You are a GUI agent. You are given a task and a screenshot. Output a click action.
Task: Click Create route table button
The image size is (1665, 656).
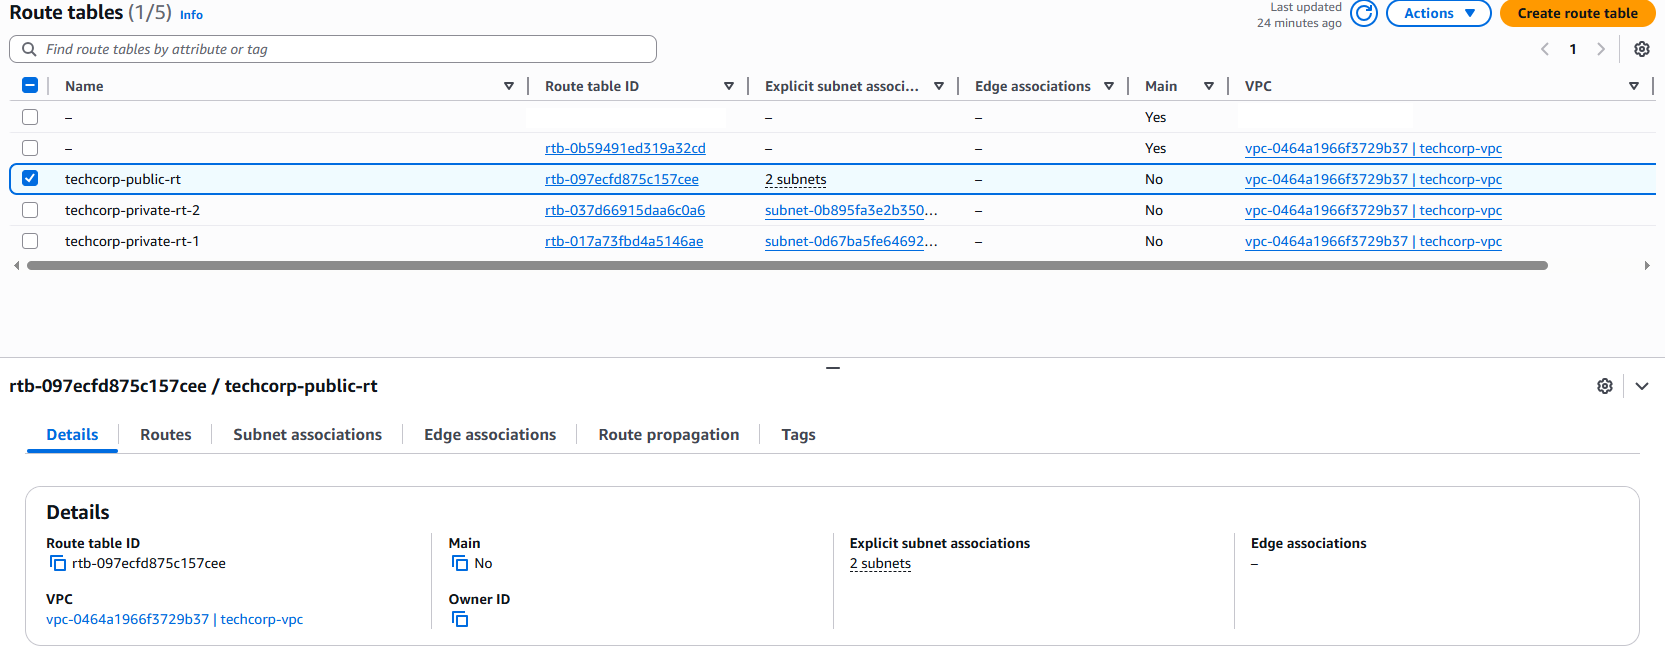point(1577,13)
